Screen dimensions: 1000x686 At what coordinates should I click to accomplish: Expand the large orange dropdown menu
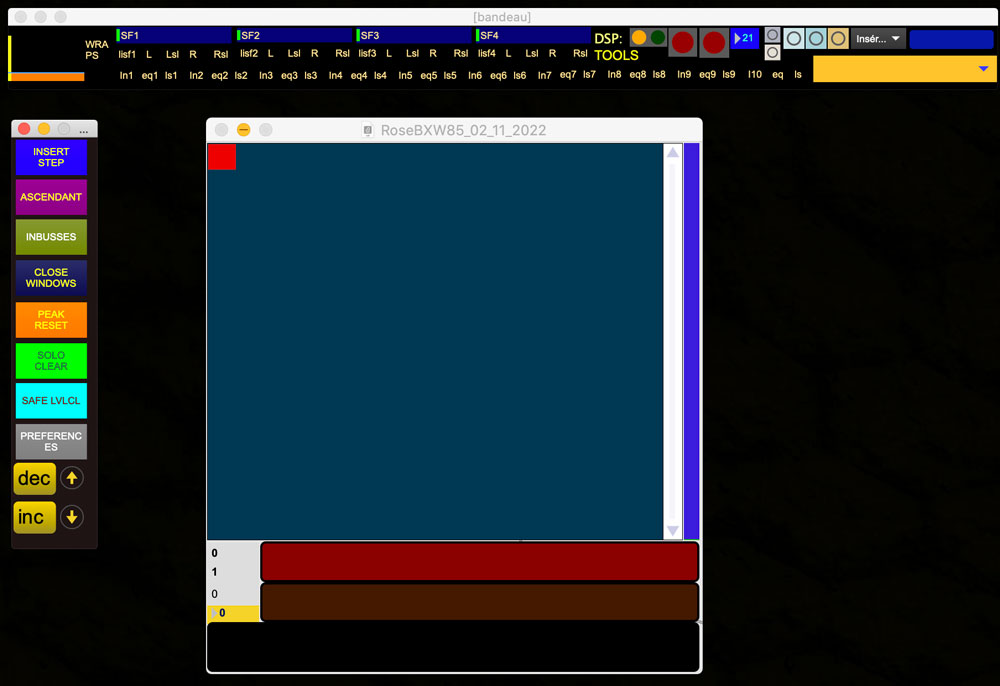click(905, 69)
